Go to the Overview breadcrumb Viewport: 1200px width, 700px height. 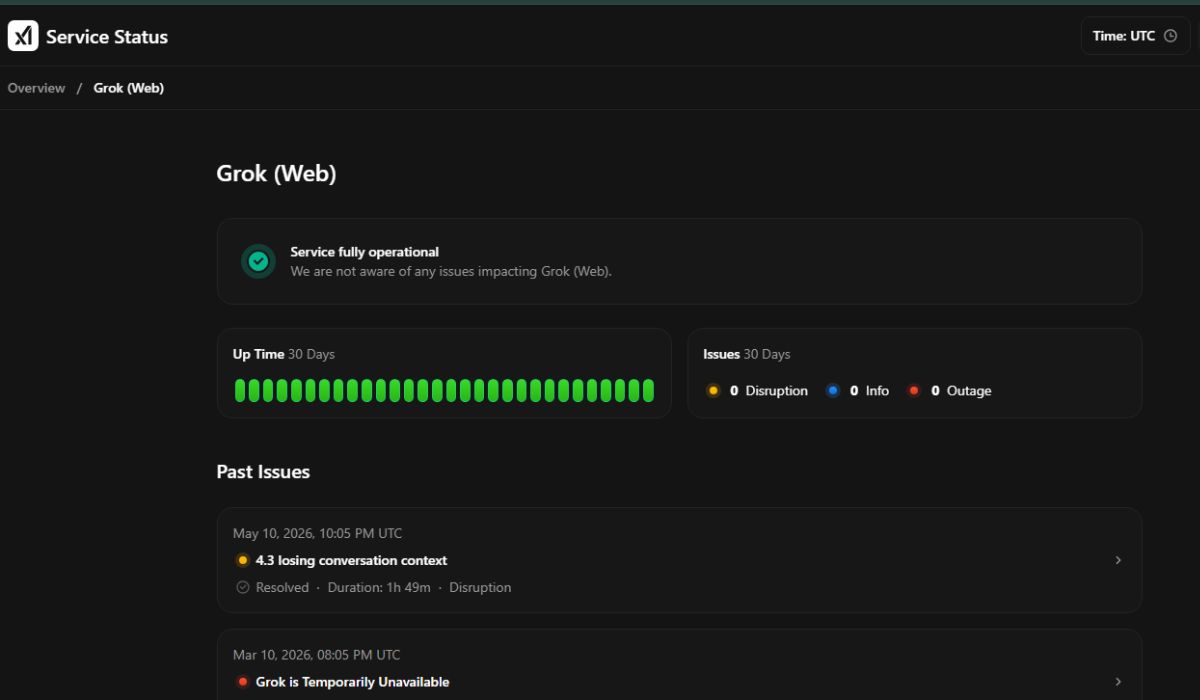pyautogui.click(x=36, y=88)
